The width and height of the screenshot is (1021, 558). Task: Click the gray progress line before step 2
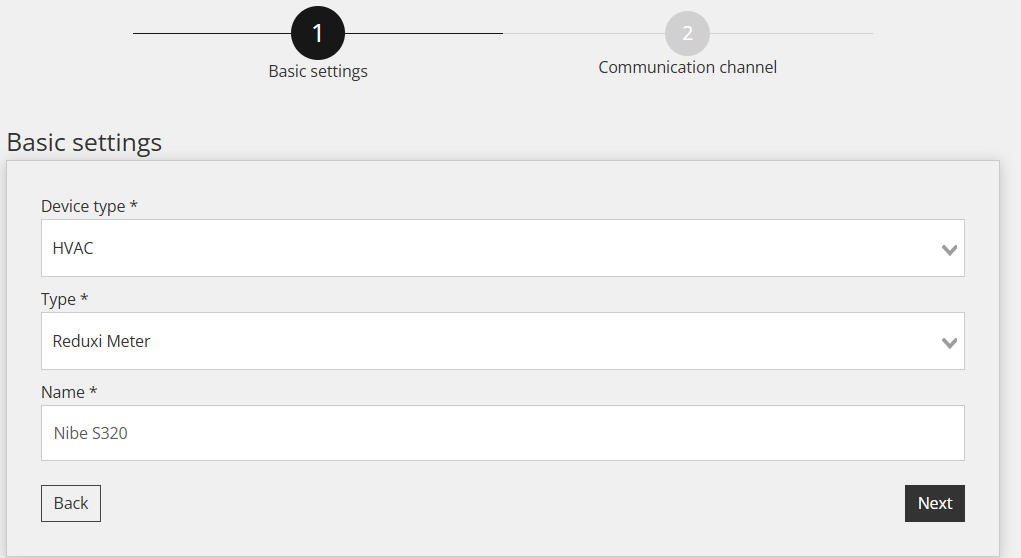pos(583,33)
